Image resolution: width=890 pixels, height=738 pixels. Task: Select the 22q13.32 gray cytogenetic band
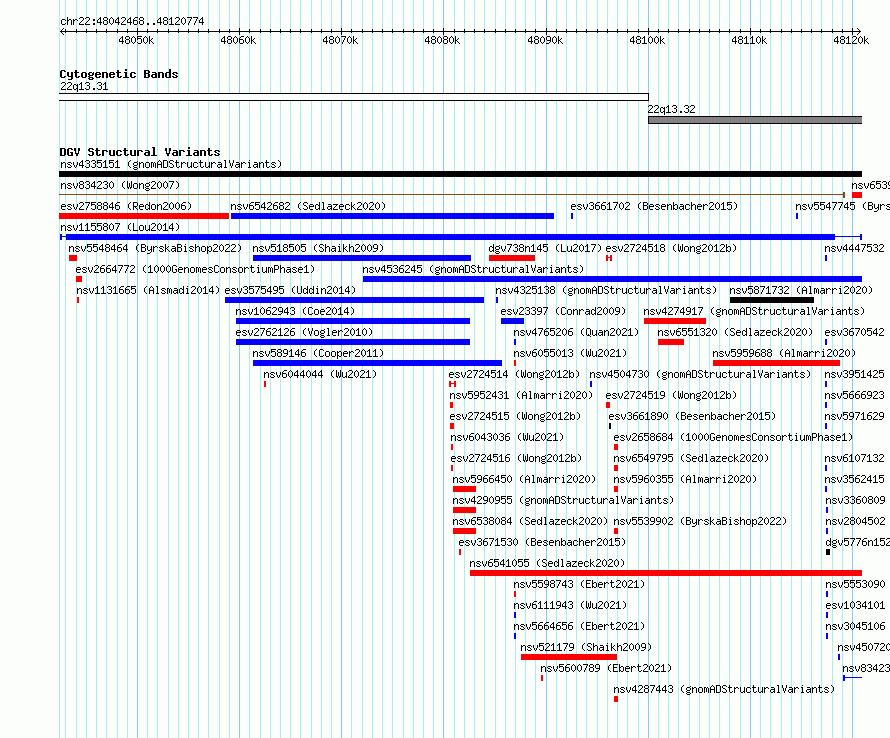755,120
